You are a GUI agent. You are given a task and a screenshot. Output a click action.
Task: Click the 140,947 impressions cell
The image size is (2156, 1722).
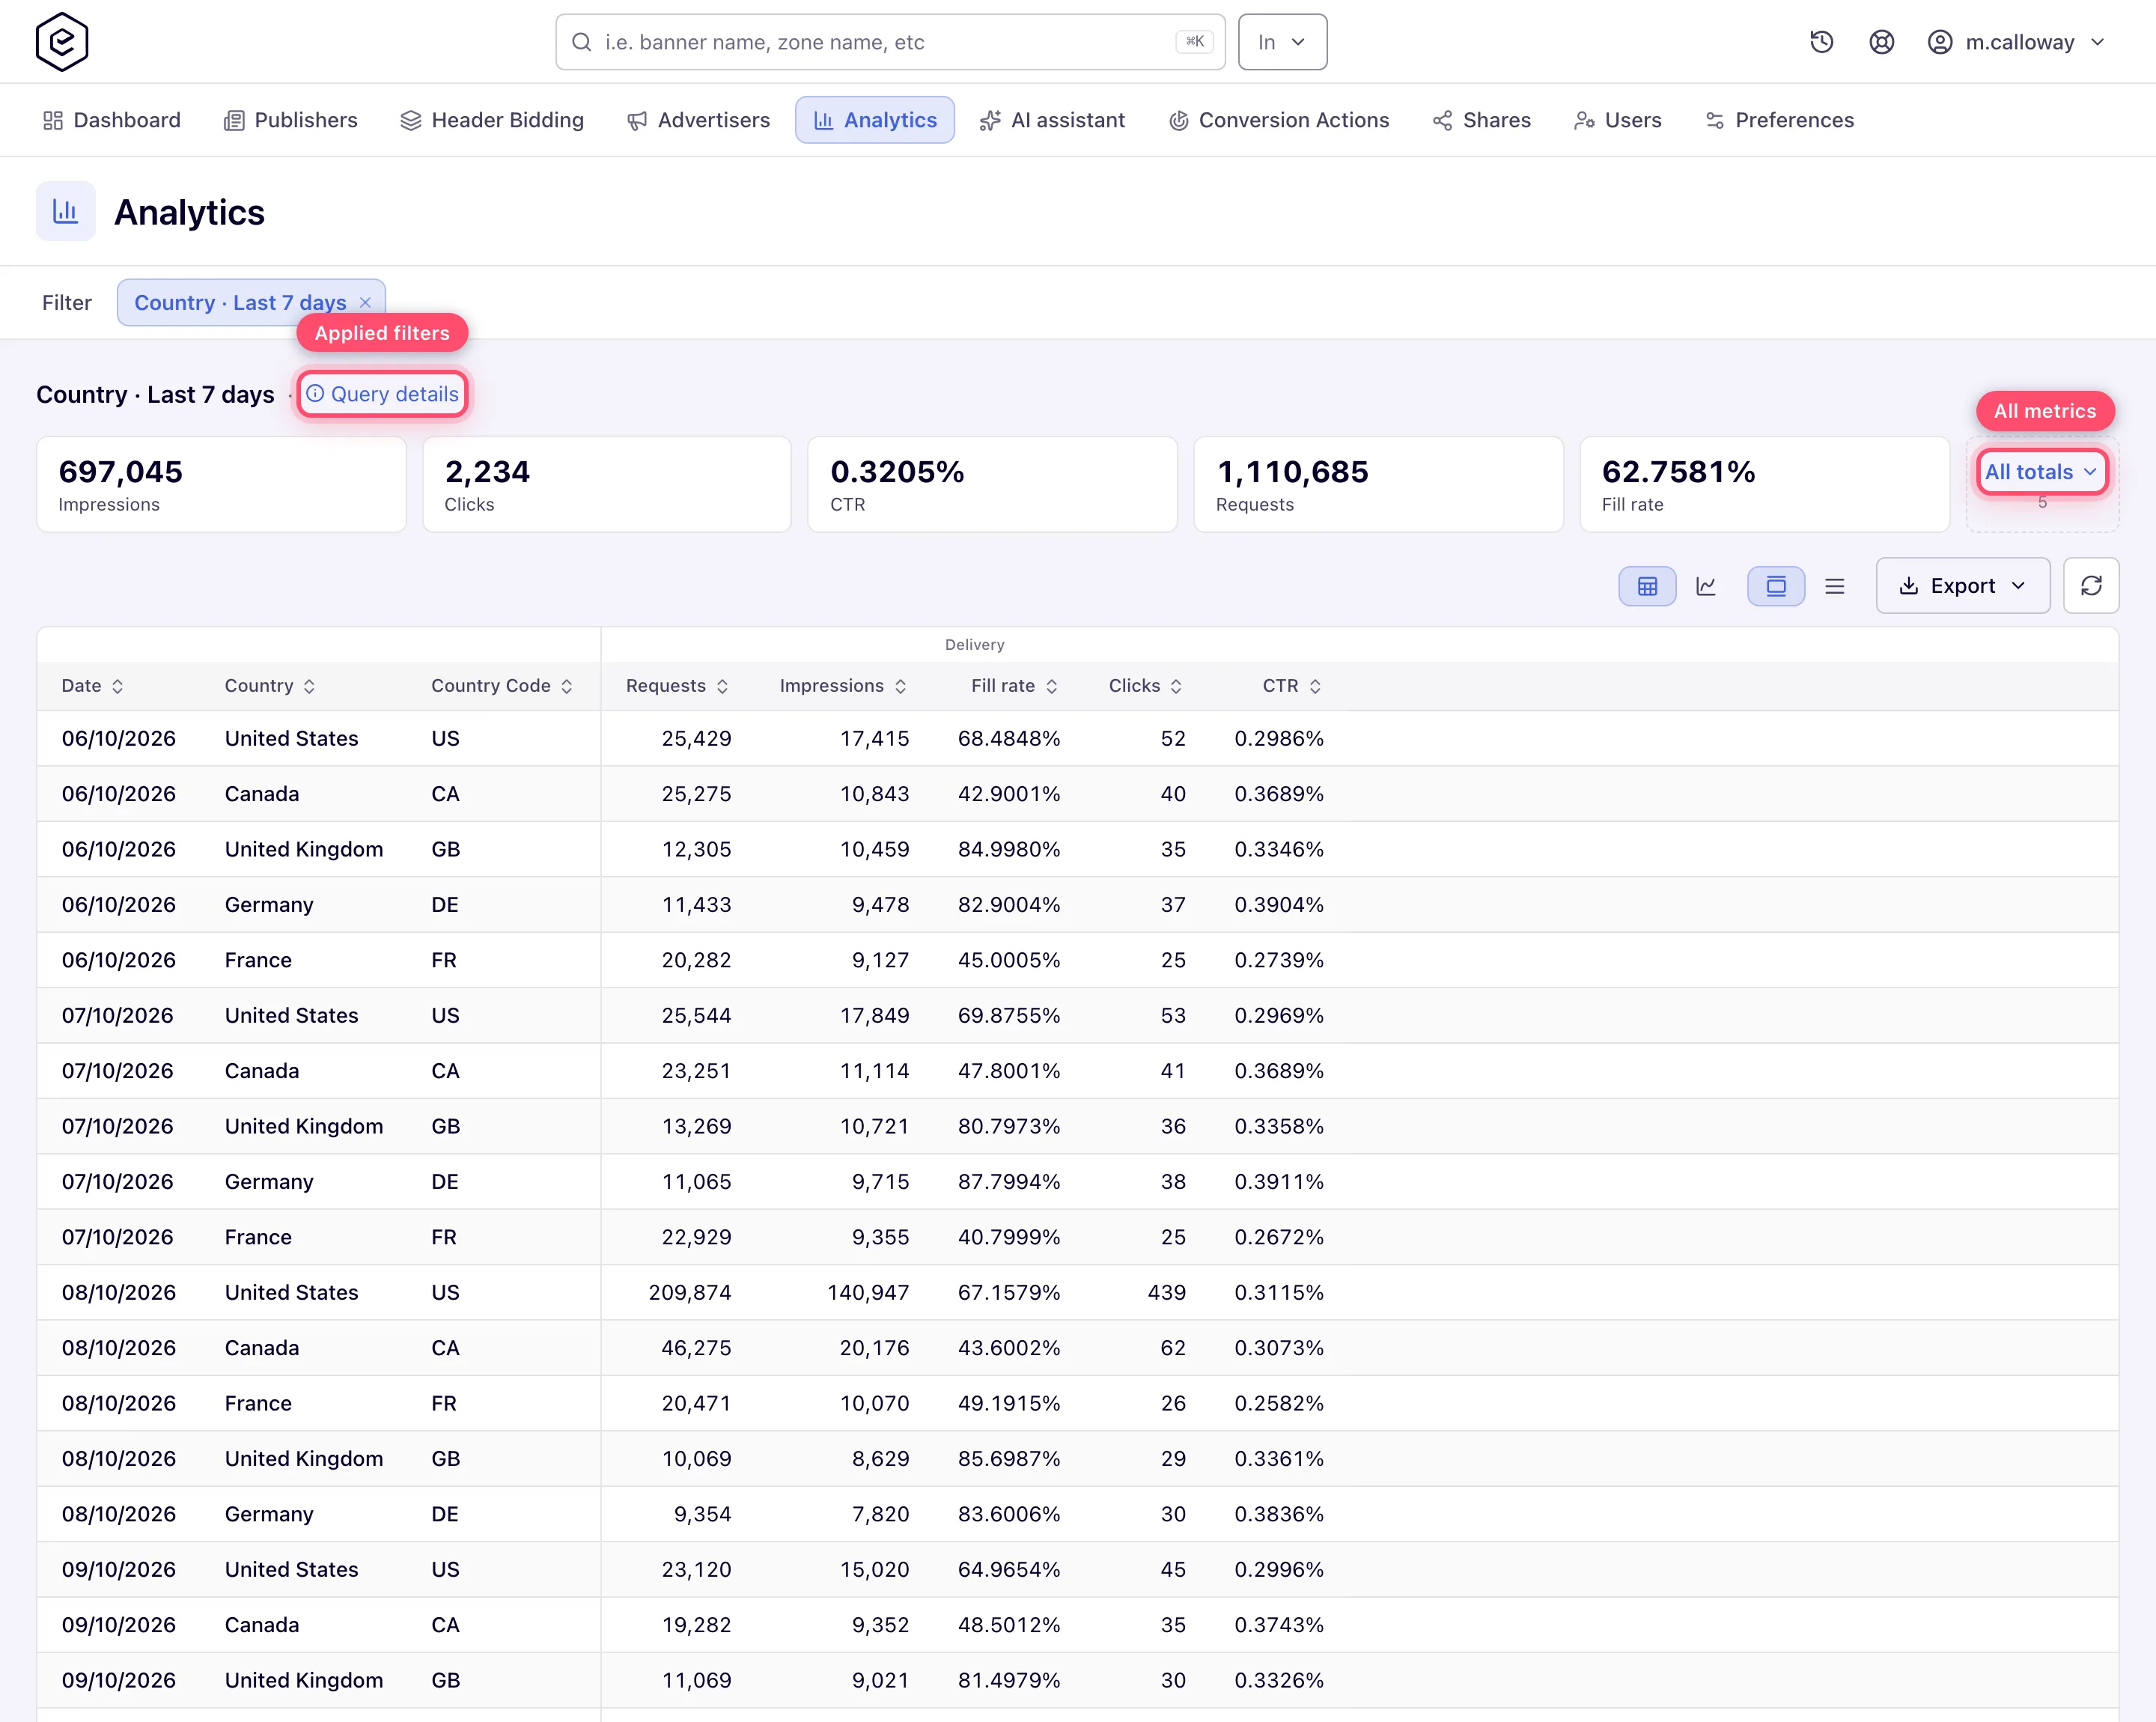pyautogui.click(x=868, y=1292)
